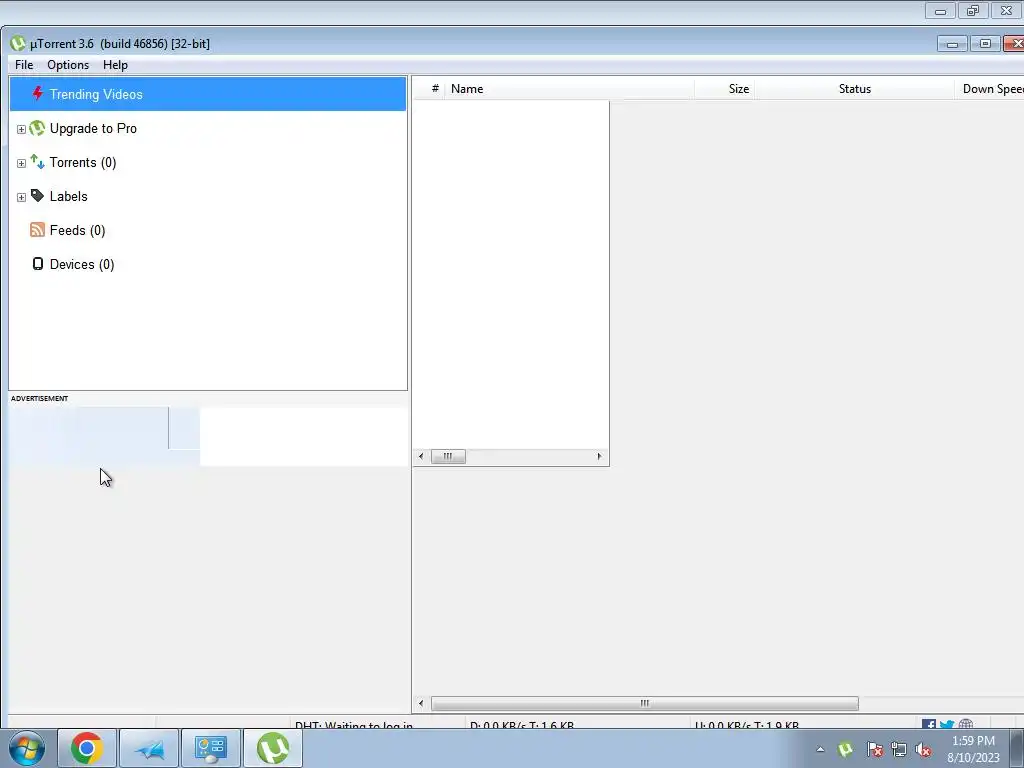Click the muted volume tray icon
Screen dimensions: 1024x768
pyautogui.click(x=923, y=749)
